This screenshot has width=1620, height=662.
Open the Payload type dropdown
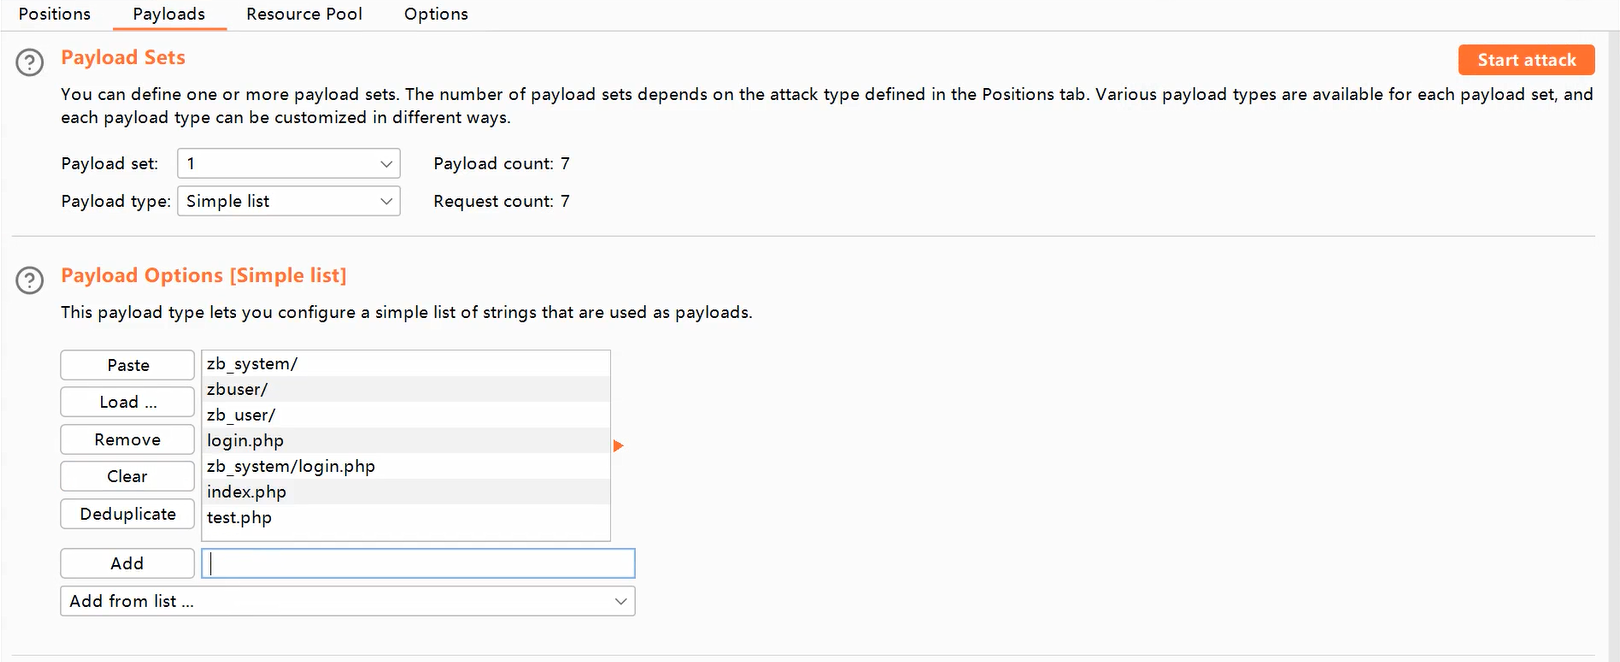point(288,201)
